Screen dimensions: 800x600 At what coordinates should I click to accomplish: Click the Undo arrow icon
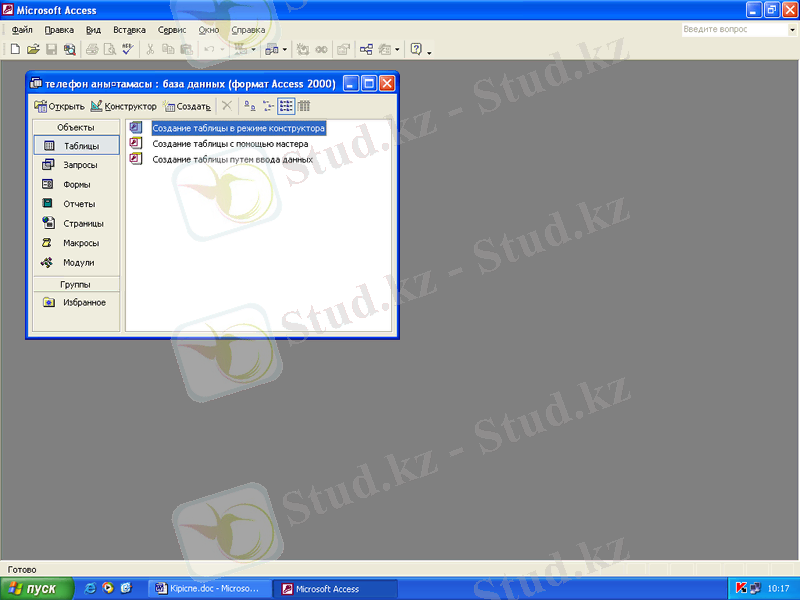[x=209, y=49]
